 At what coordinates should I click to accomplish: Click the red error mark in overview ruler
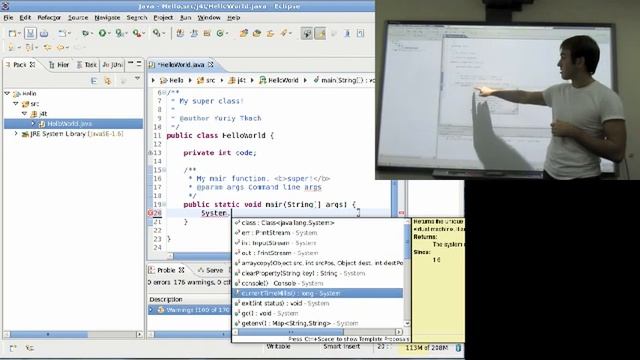point(401,213)
